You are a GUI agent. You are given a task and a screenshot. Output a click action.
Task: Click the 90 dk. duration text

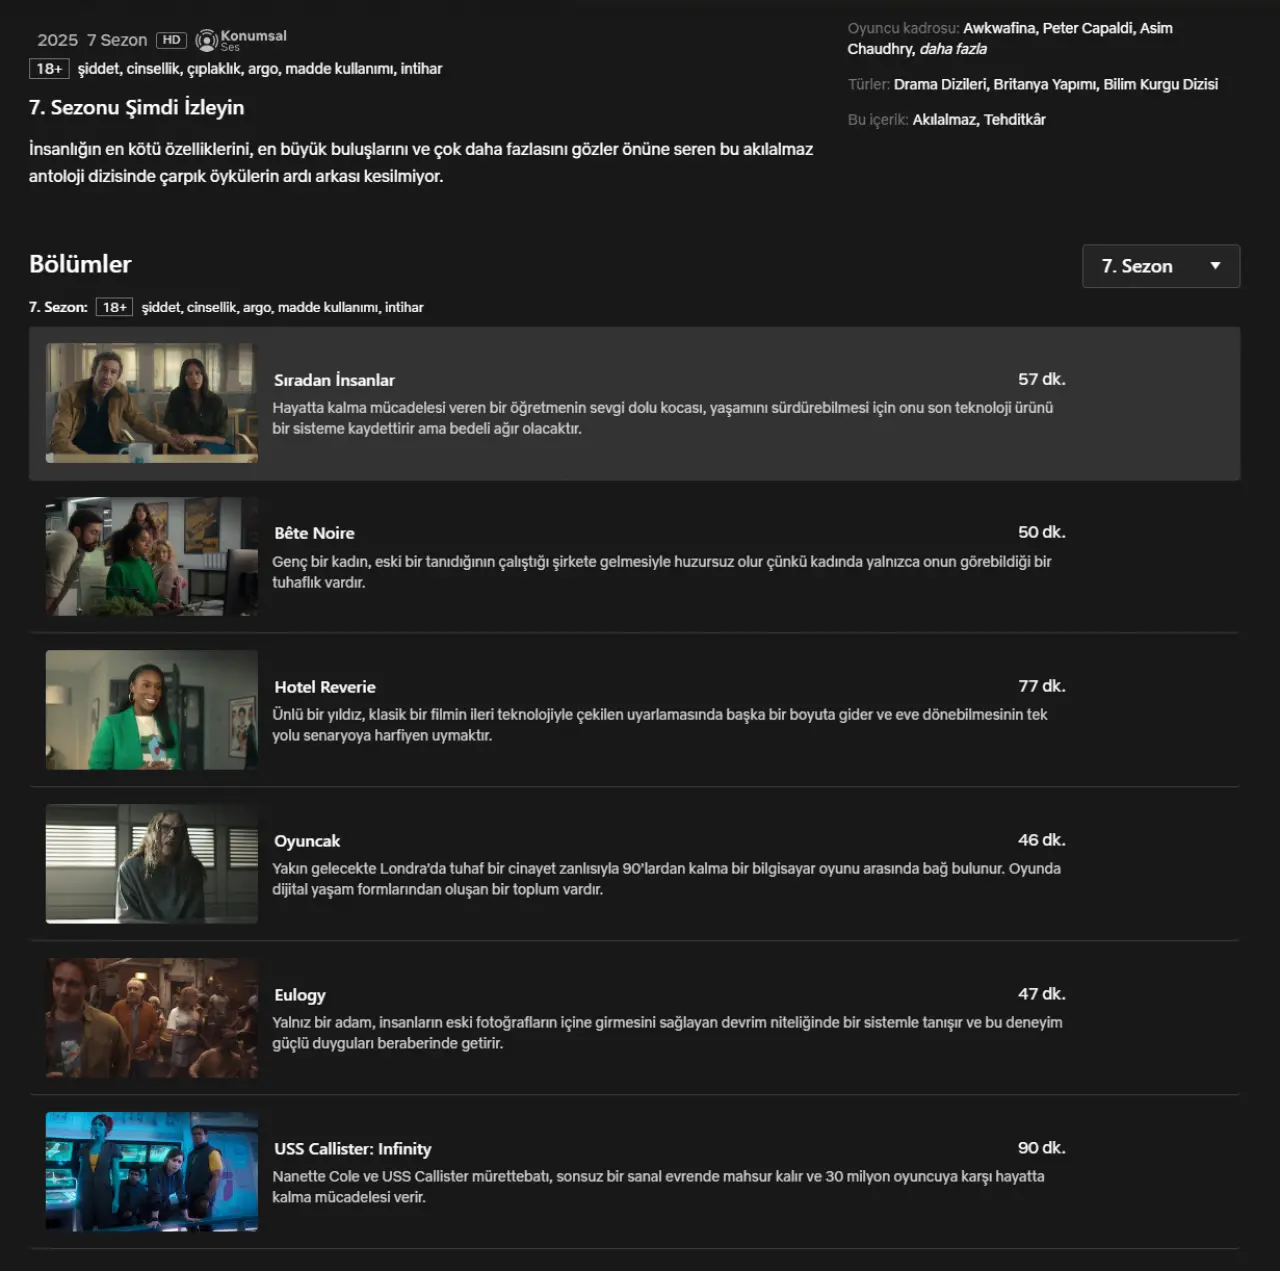1042,1148
